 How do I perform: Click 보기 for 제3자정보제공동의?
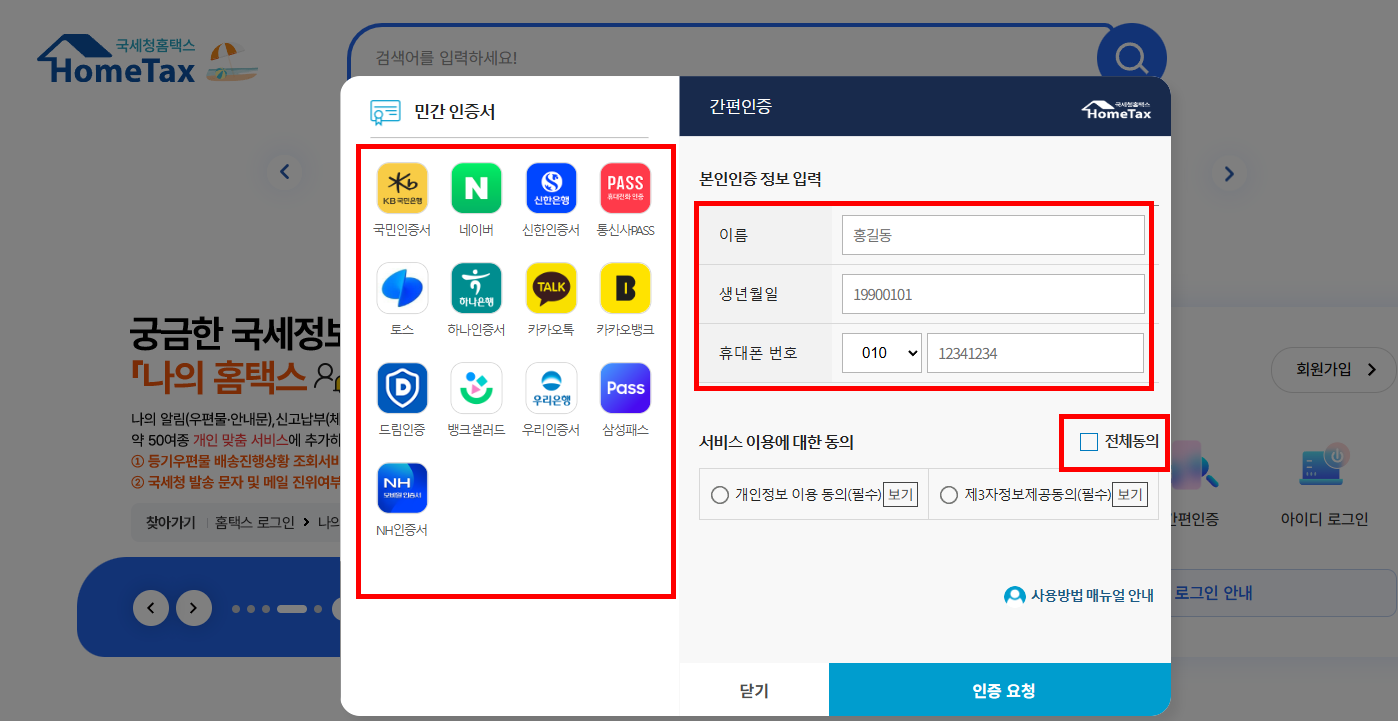[1130, 495]
